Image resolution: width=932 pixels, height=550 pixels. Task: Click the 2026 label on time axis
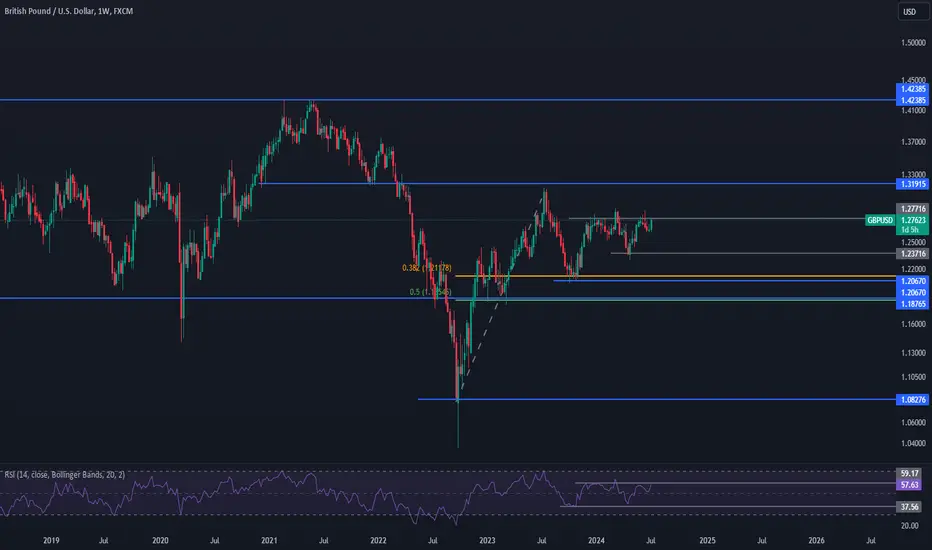coord(816,540)
